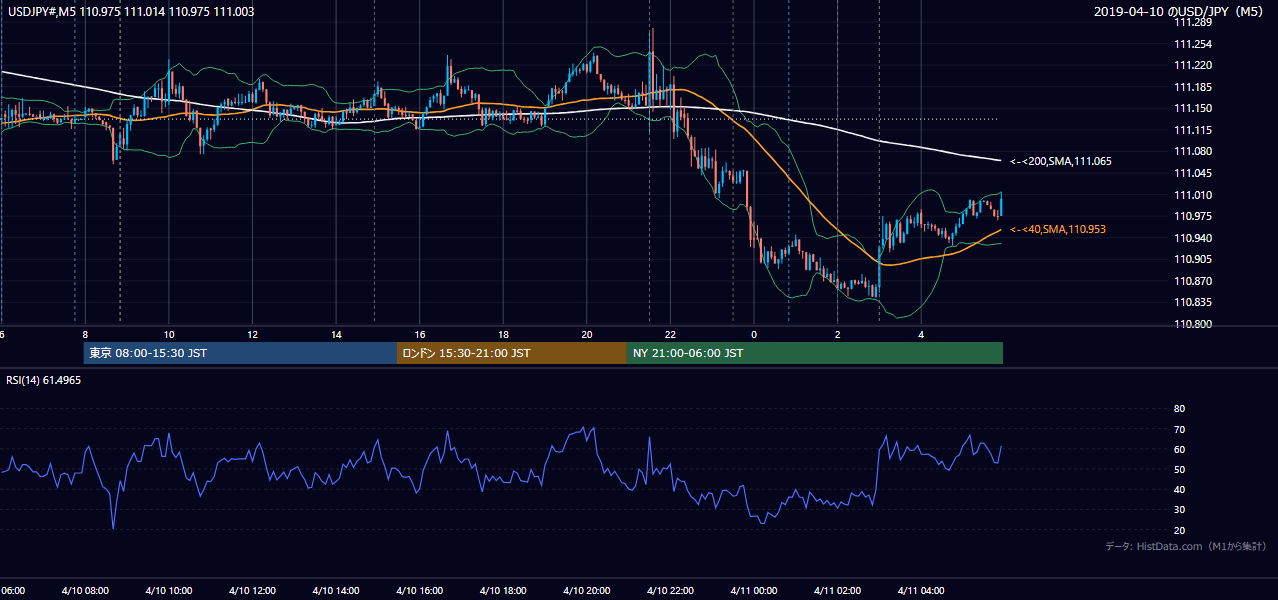1278x600 pixels.
Task: Click hour label 22 under price chart
Action: (671, 334)
